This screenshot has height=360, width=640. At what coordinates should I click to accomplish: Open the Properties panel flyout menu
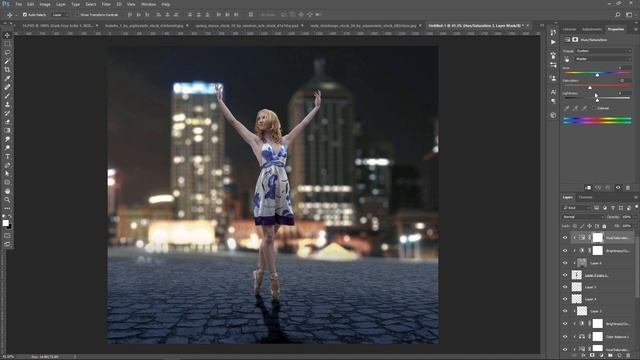636,29
